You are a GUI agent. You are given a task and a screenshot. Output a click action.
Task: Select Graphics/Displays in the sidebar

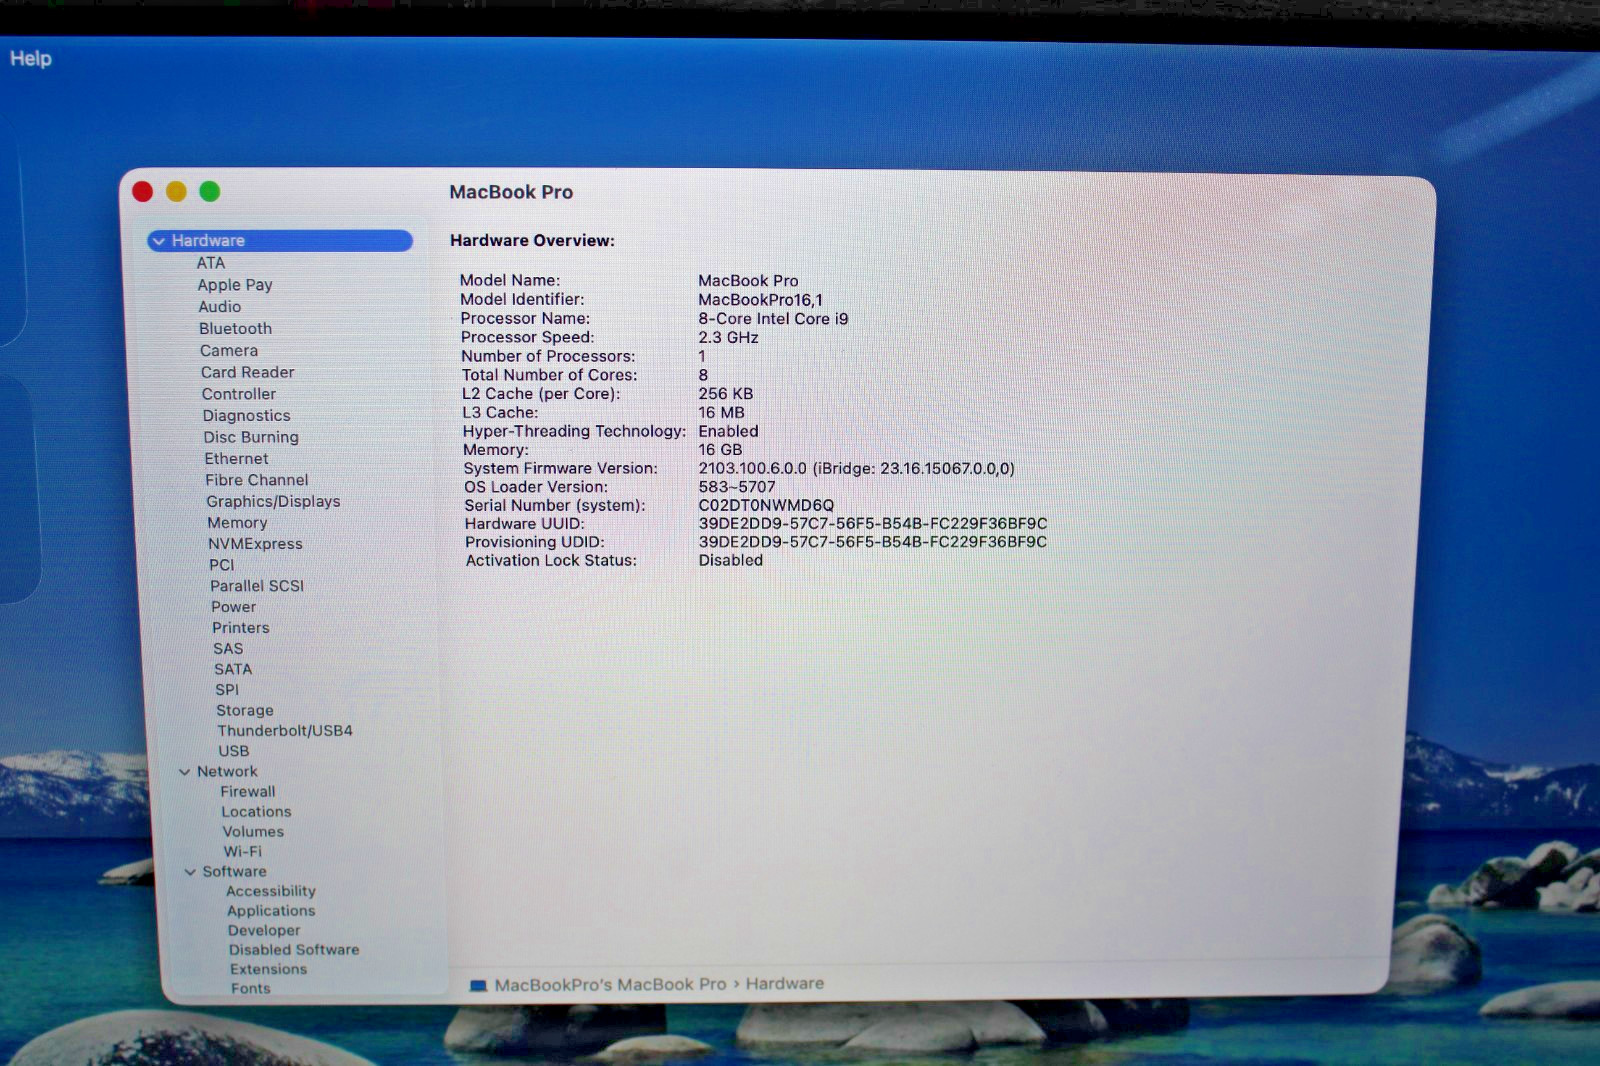(x=273, y=501)
